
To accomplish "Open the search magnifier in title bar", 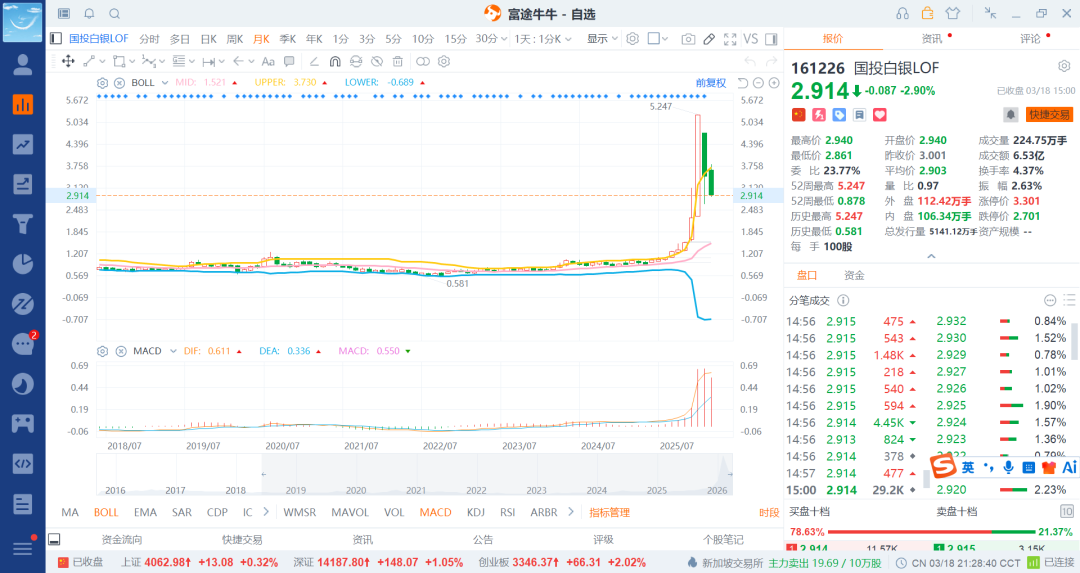I will point(115,14).
